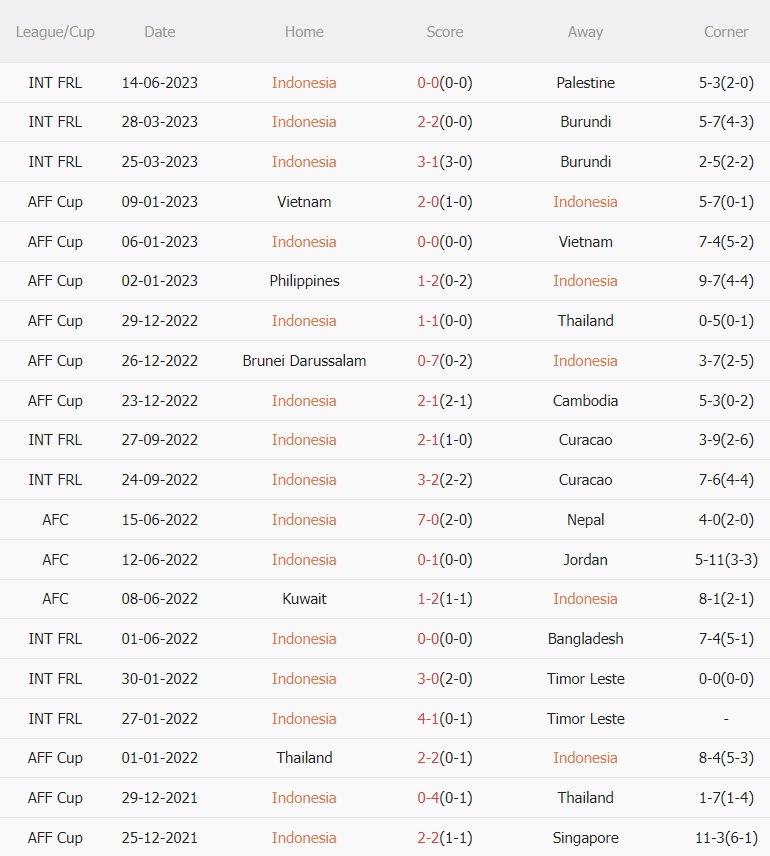
Task: Click the Date column header
Action: tap(160, 32)
